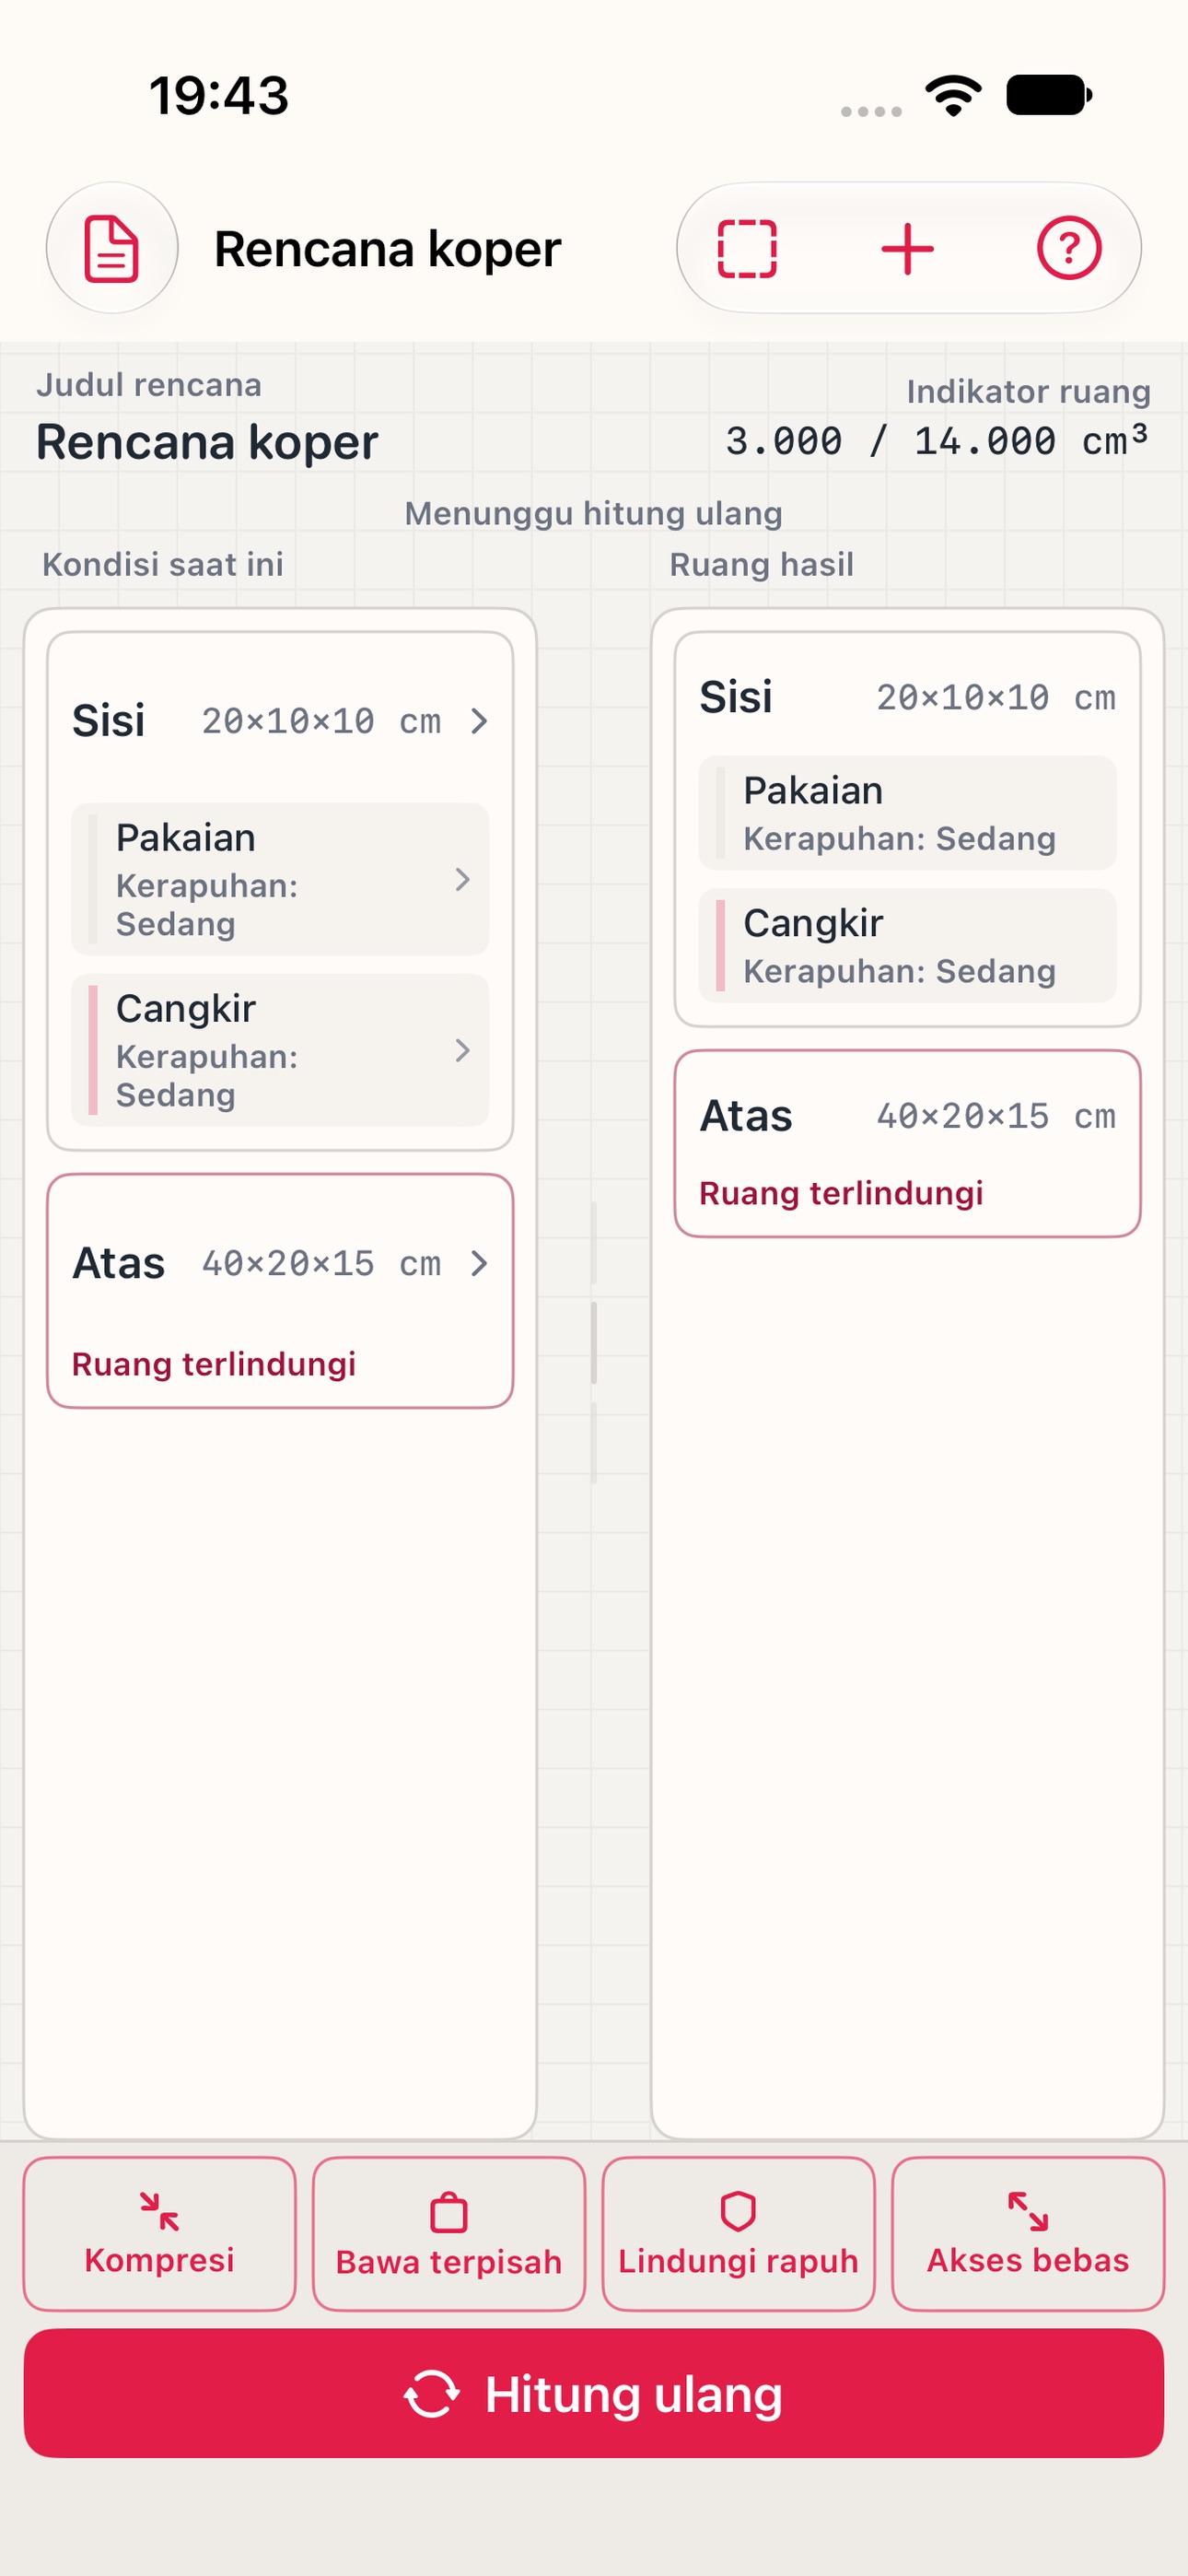Open the help question mark icon
The image size is (1188, 2576).
(x=1069, y=248)
